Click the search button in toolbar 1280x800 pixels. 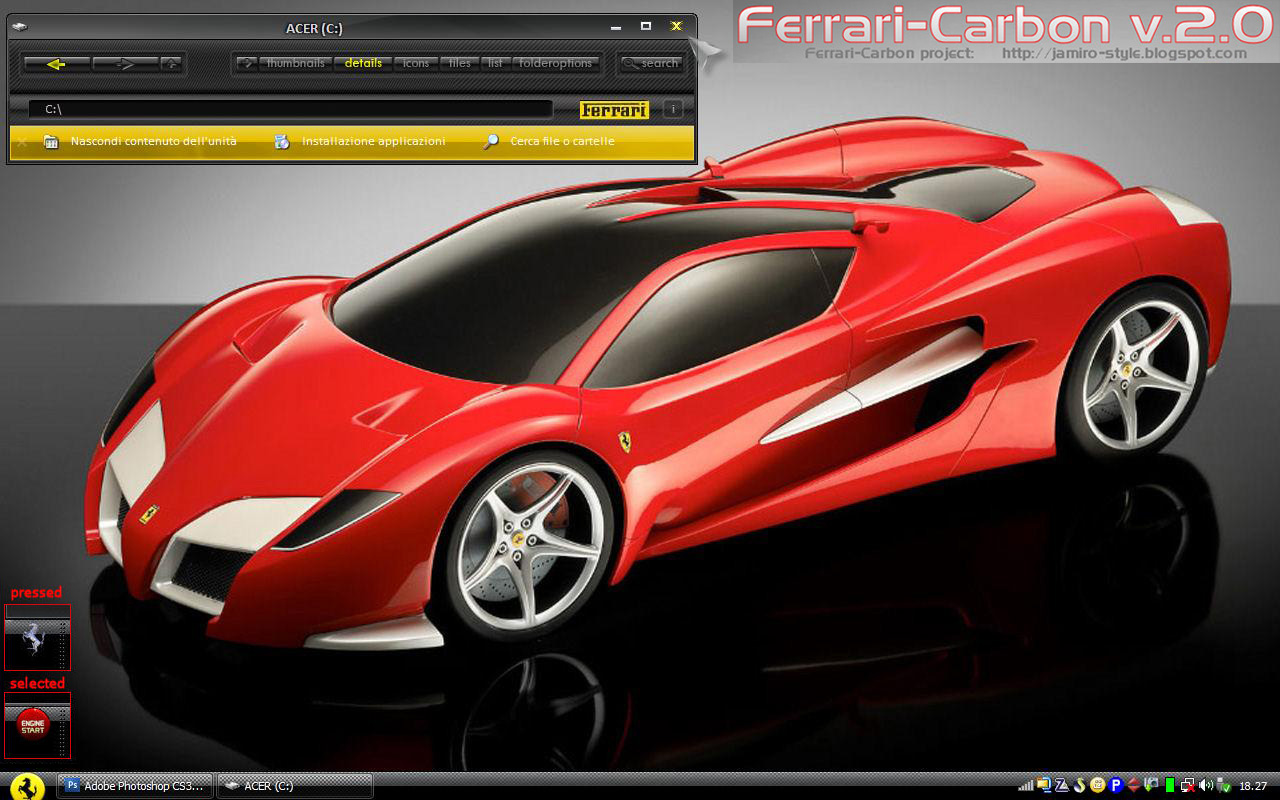point(651,63)
